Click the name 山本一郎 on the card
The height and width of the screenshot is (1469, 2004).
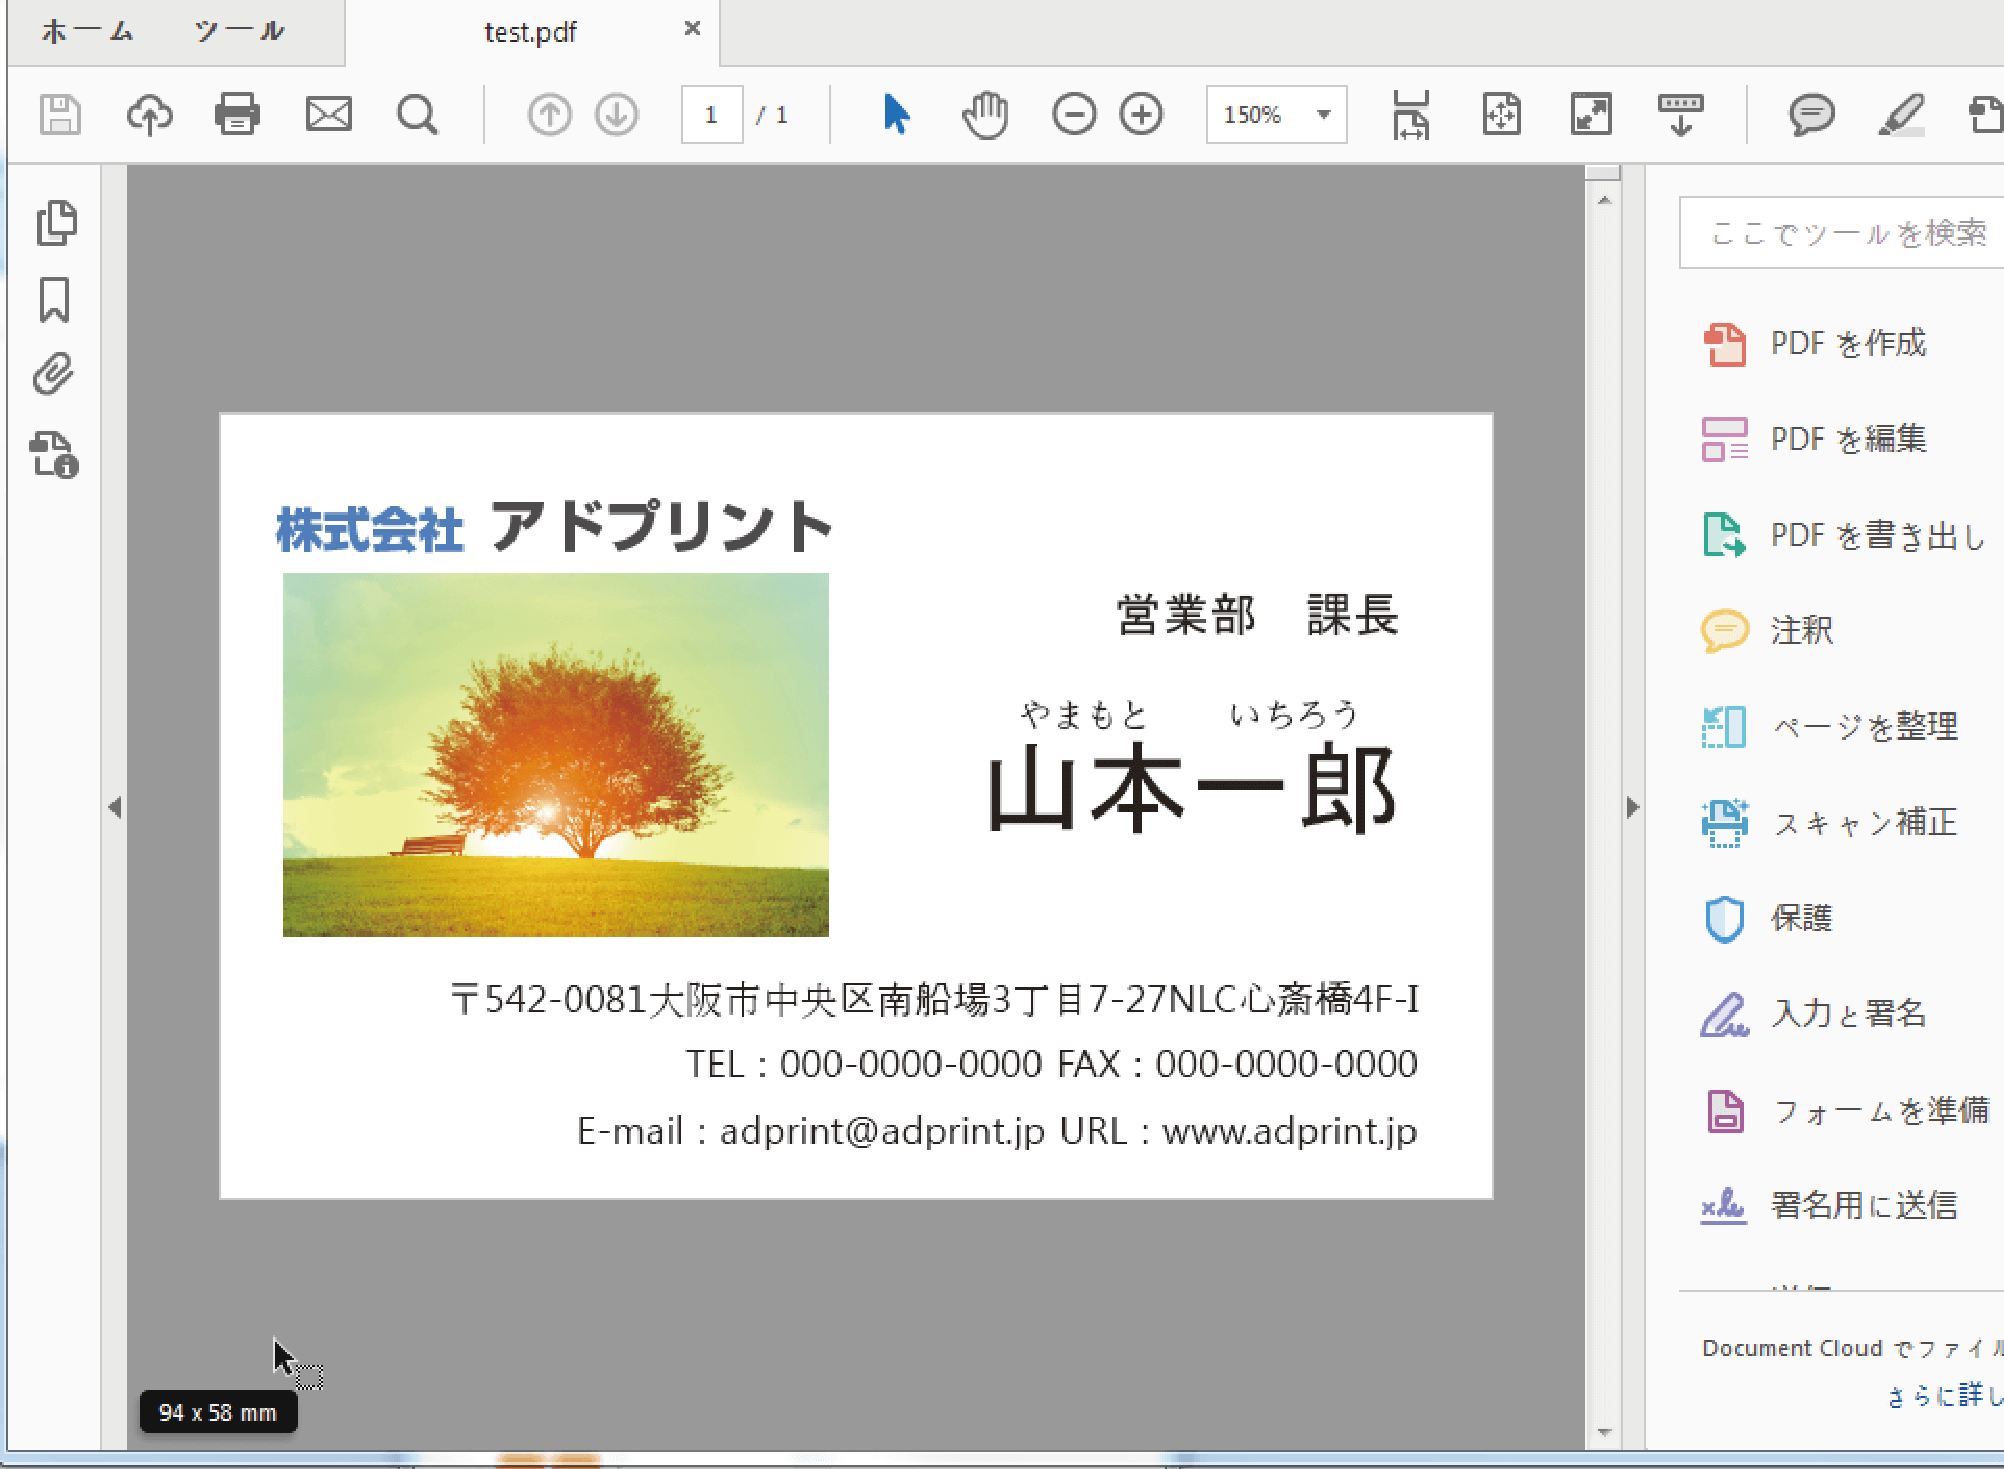click(x=1191, y=789)
